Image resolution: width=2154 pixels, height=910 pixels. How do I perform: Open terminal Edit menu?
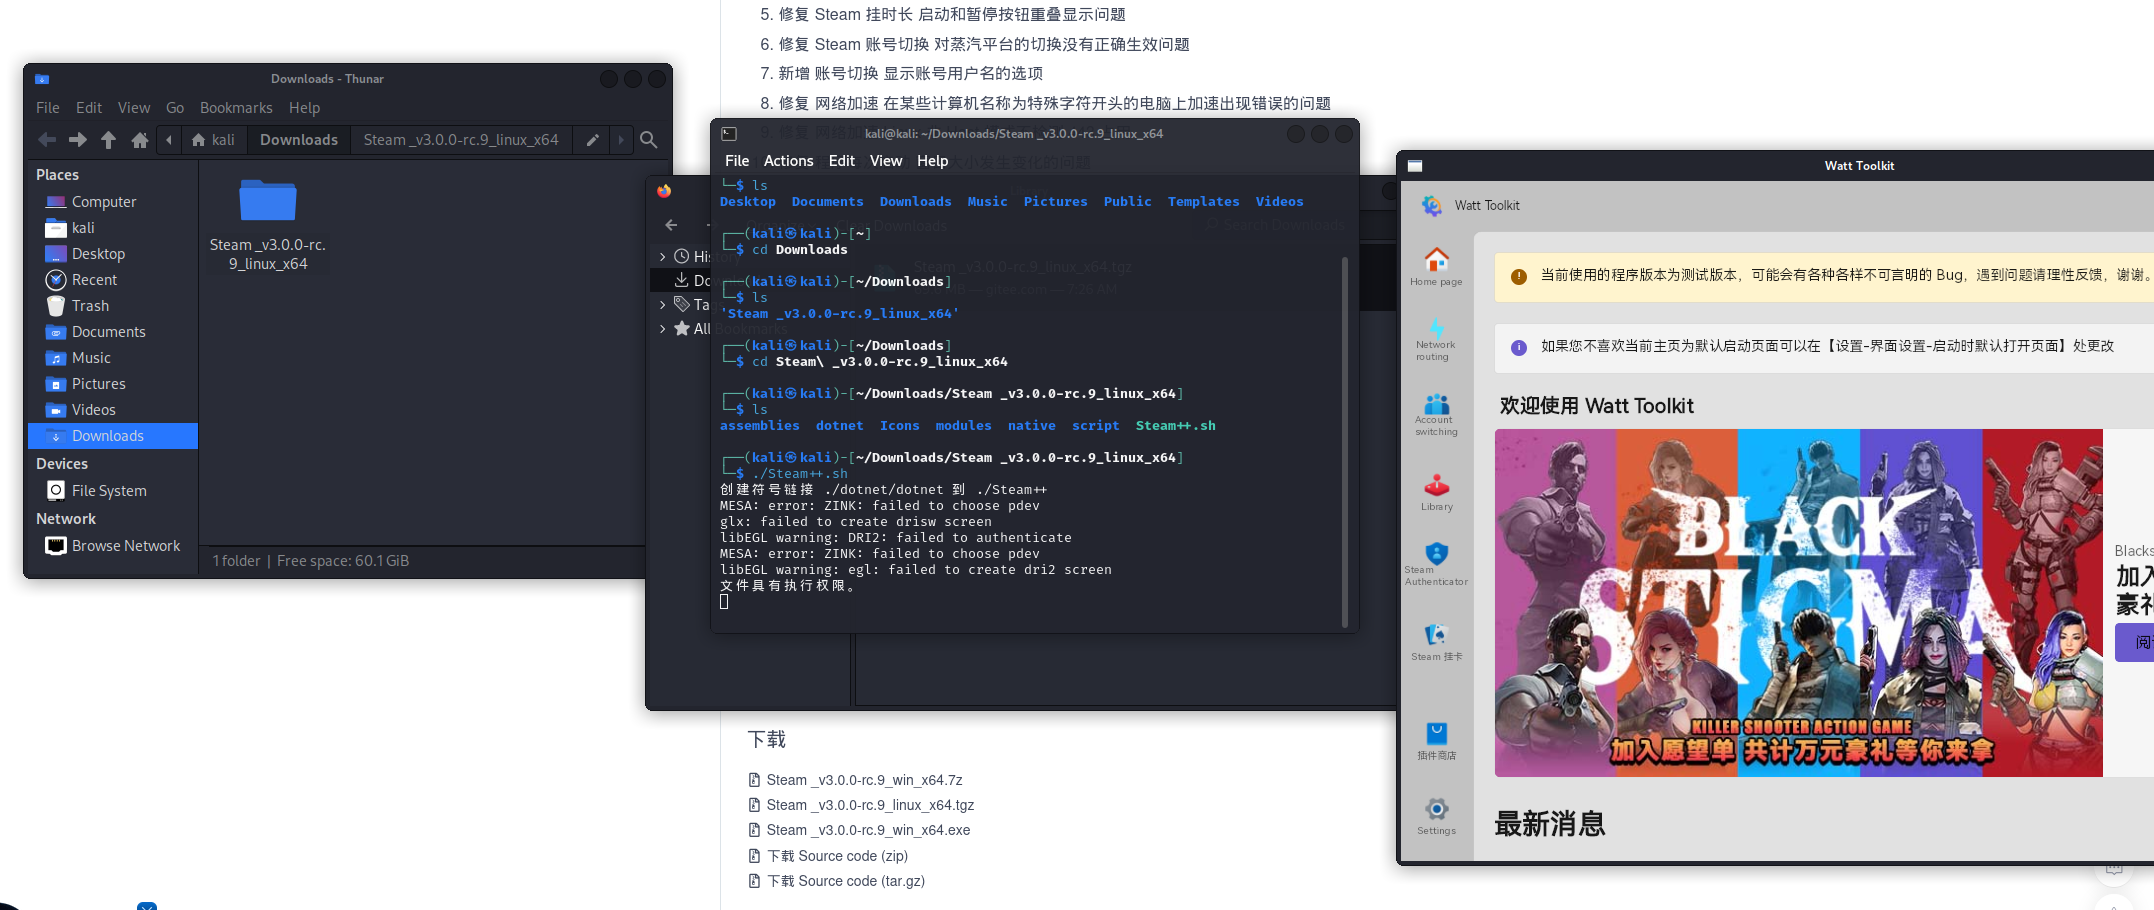(841, 161)
